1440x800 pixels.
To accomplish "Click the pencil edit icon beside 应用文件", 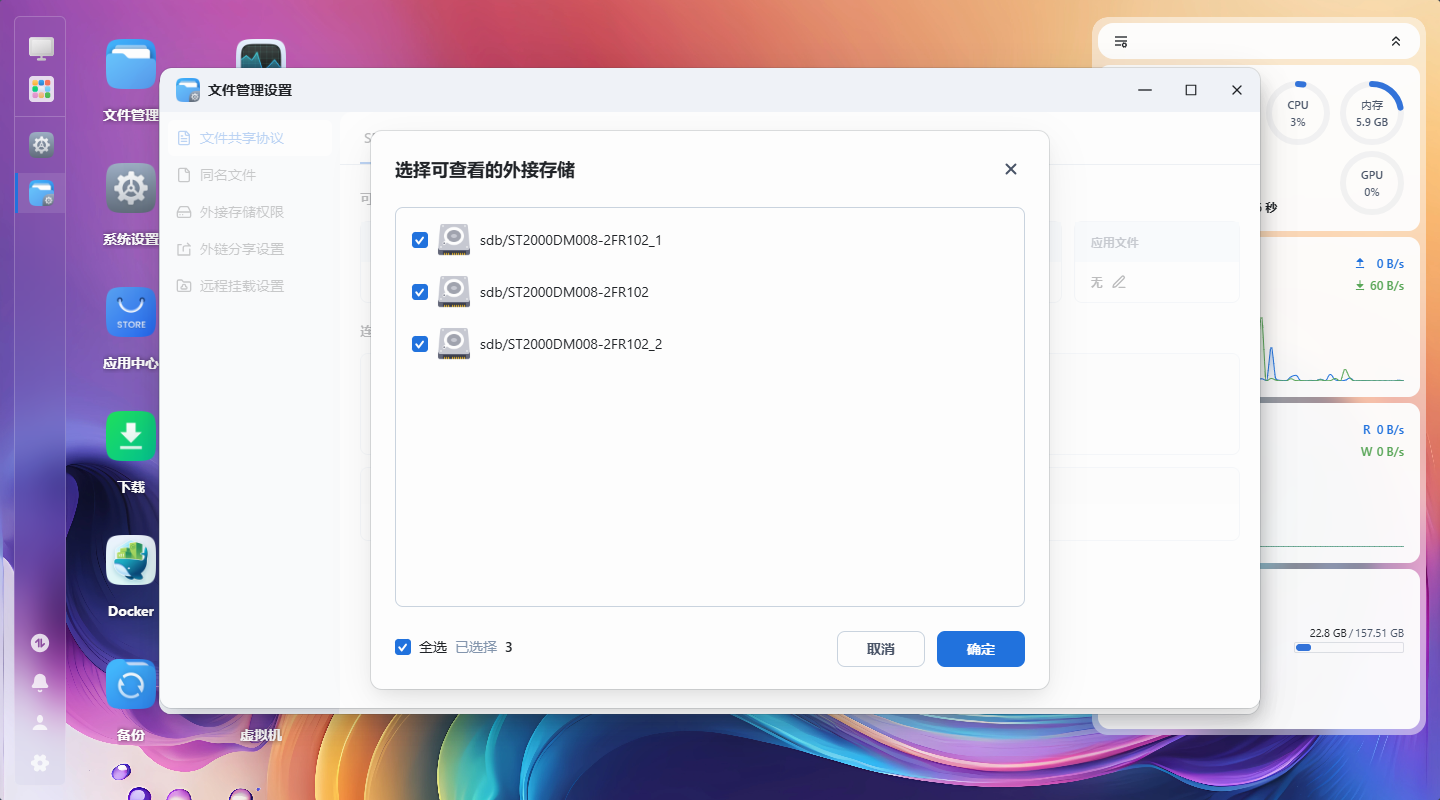I will [x=1118, y=283].
